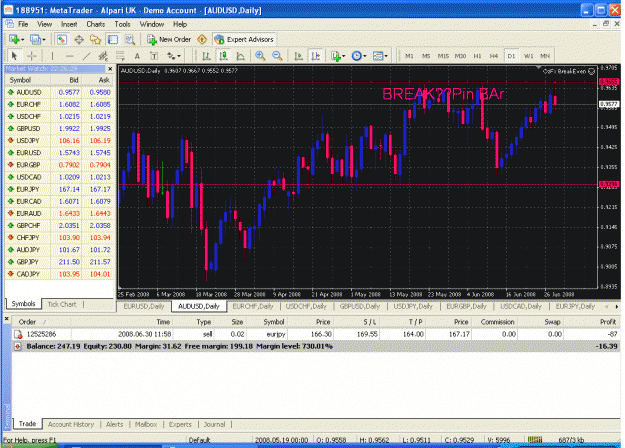Select the MN timeframe
This screenshot has width=625, height=448.
545,56
